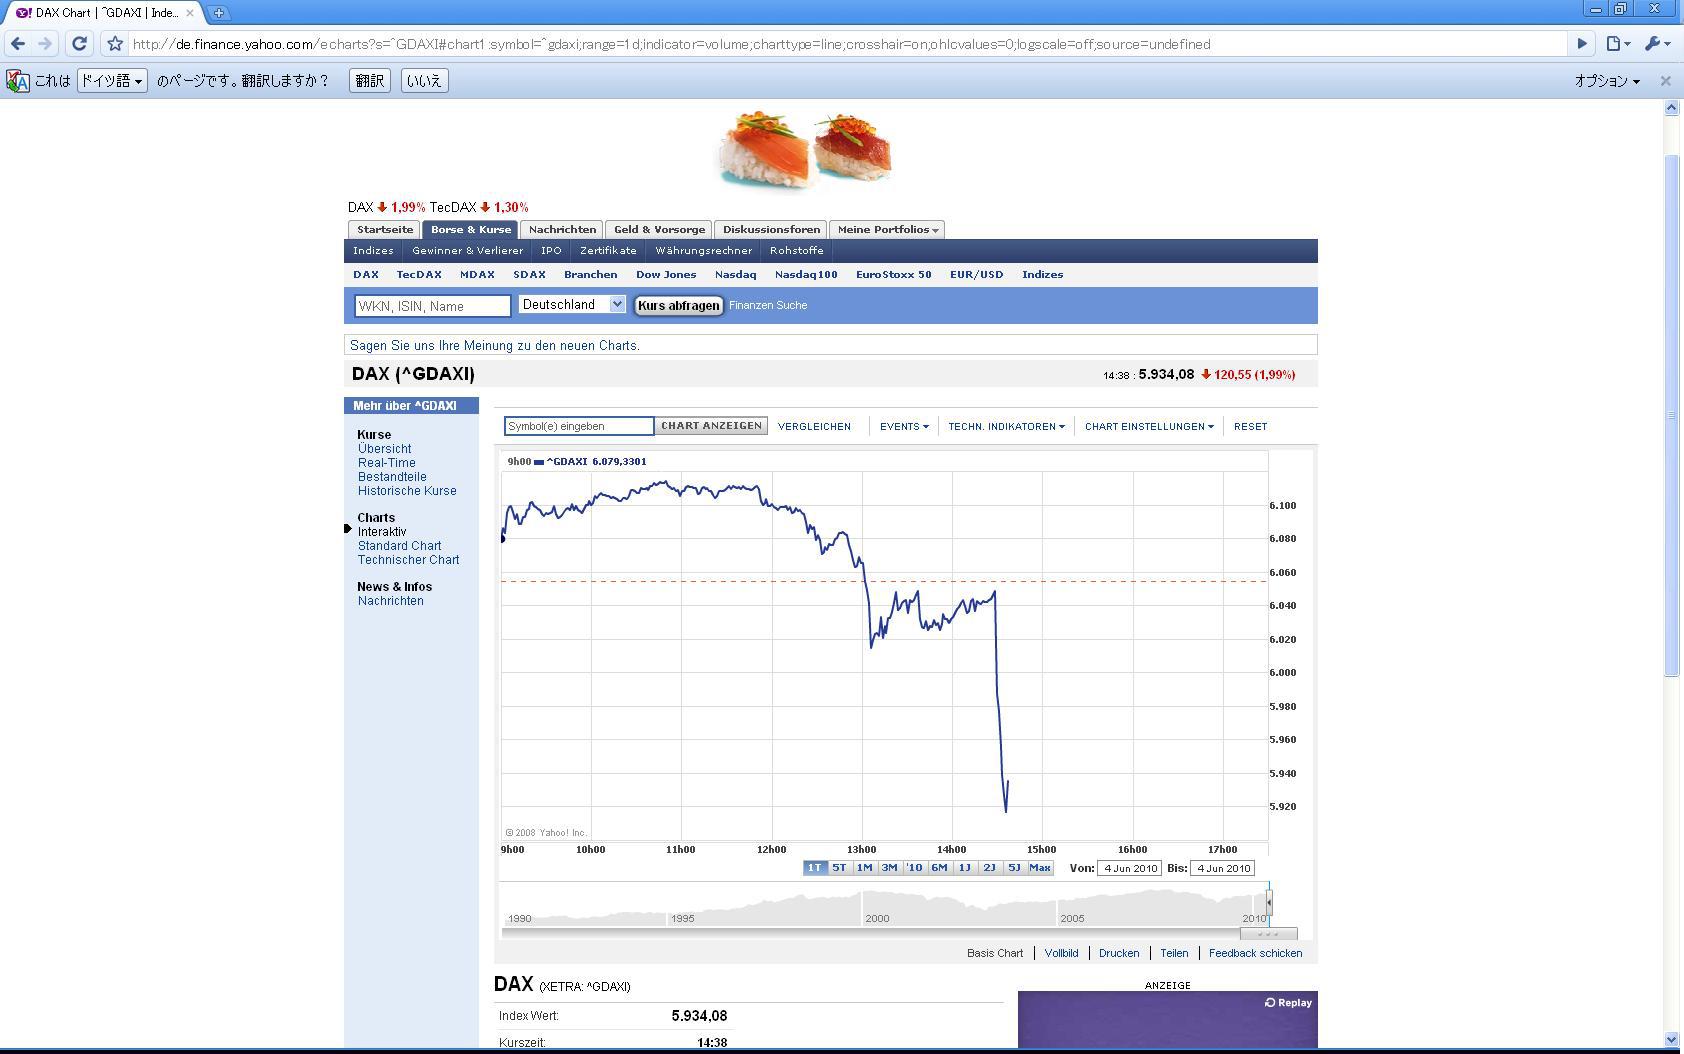This screenshot has height=1054, width=1684.
Task: Bookmark this page with the star icon
Action: (115, 44)
